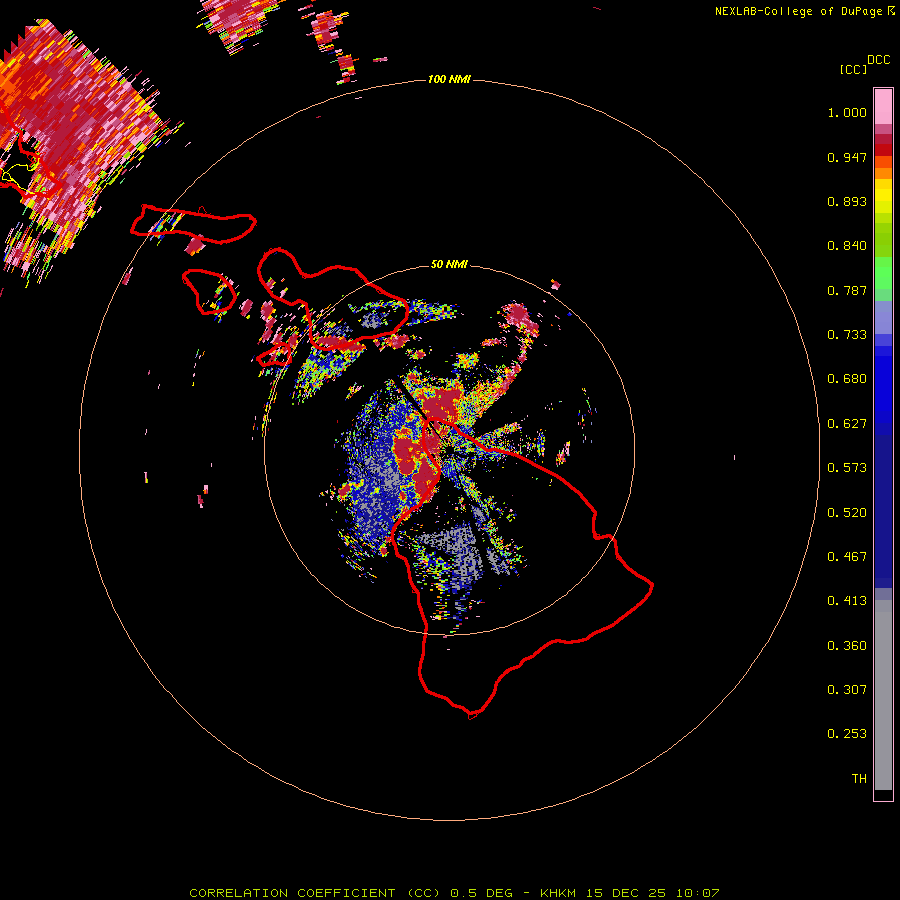
Task: Click the TH threshold label
Action: pos(859,779)
